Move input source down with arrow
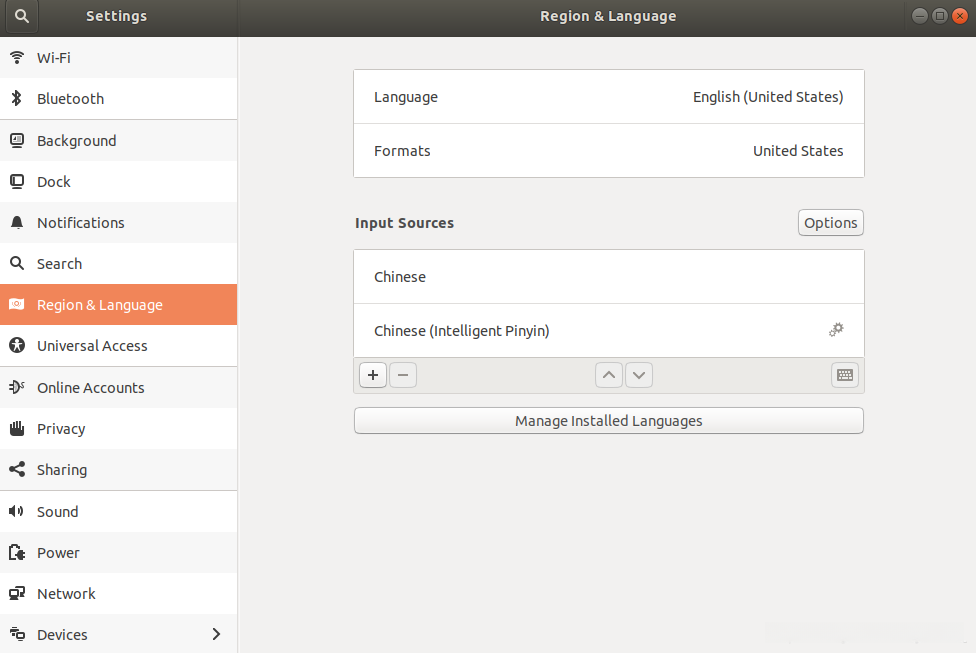This screenshot has width=976, height=653. pyautogui.click(x=638, y=375)
